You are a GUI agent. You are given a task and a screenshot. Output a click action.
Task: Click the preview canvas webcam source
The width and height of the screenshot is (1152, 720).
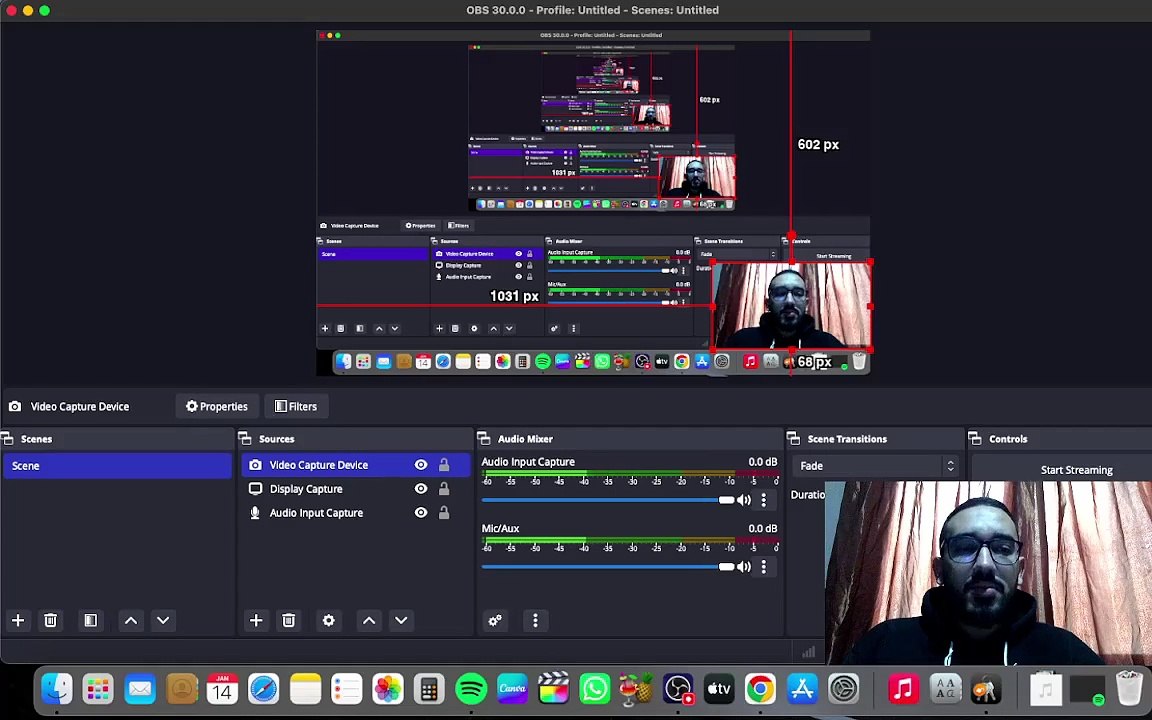[792, 306]
